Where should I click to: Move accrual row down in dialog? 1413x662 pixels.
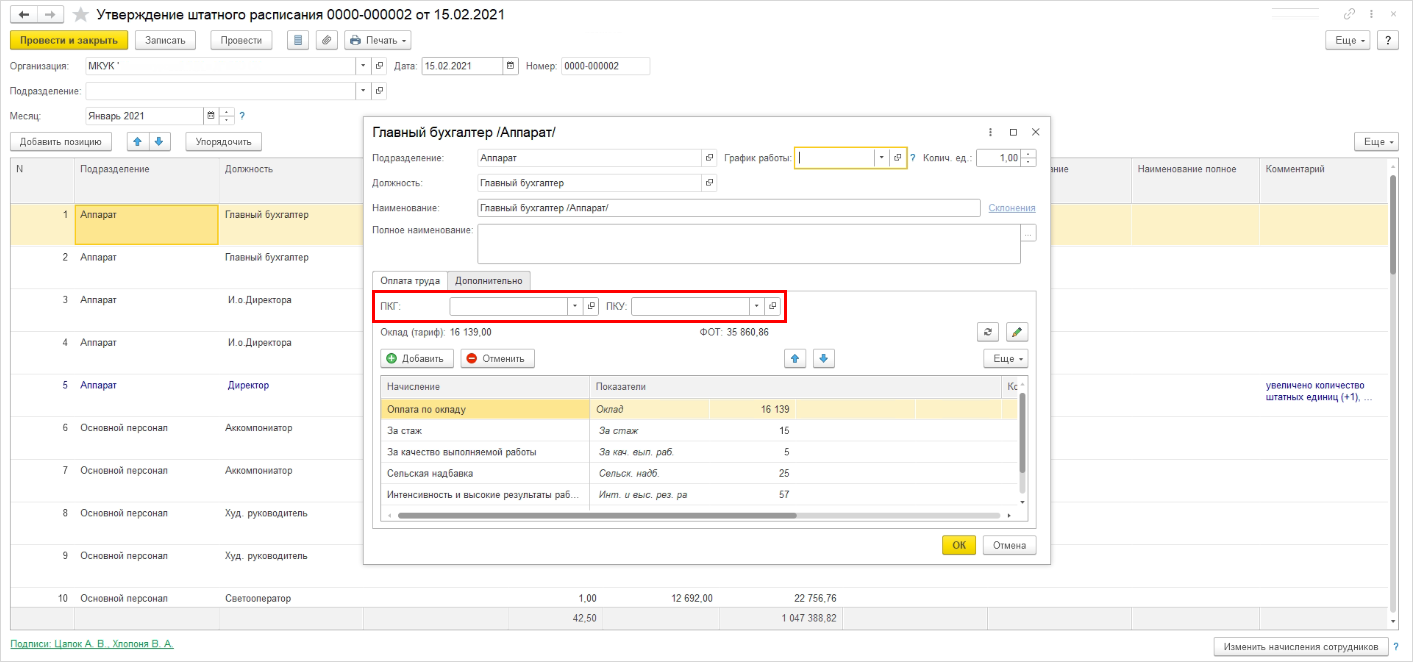(823, 358)
